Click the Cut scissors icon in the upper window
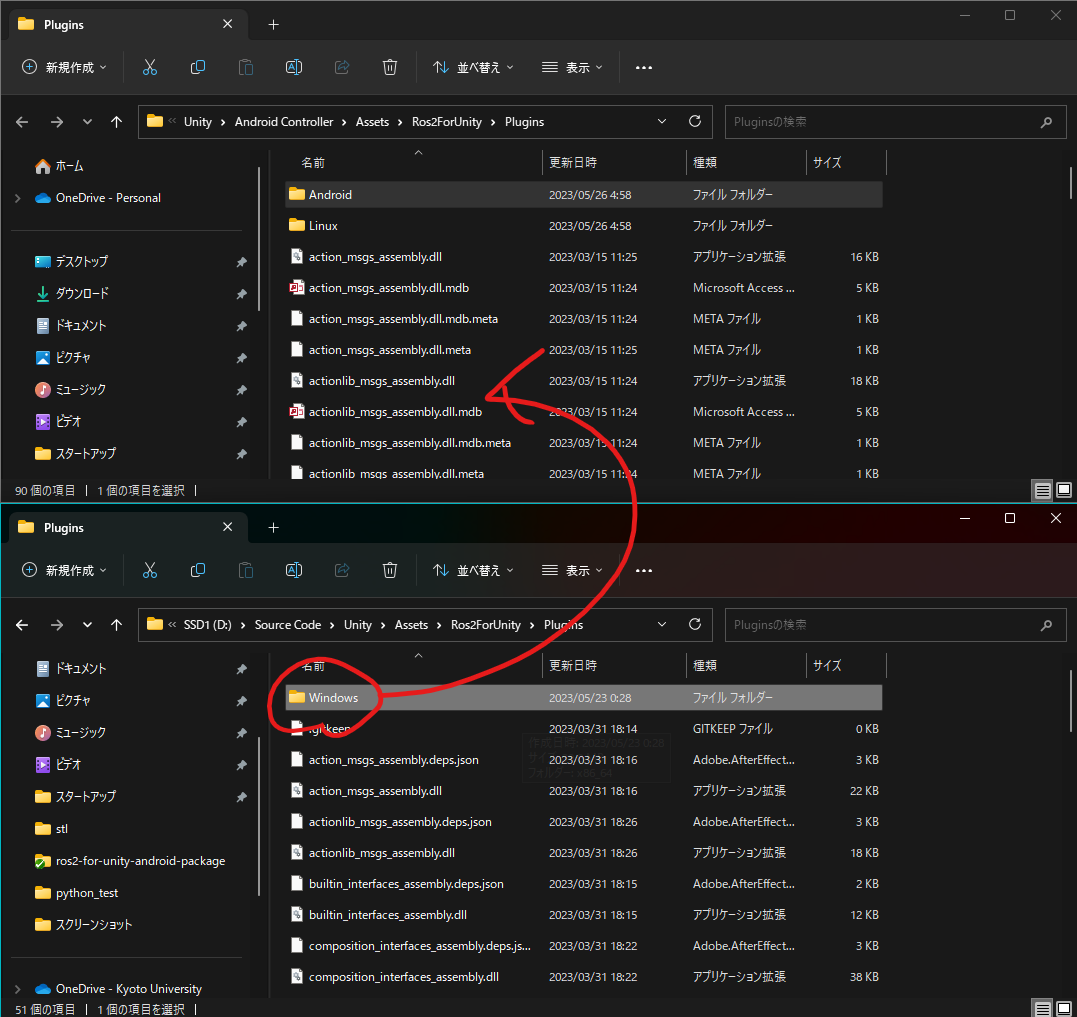 pyautogui.click(x=150, y=67)
